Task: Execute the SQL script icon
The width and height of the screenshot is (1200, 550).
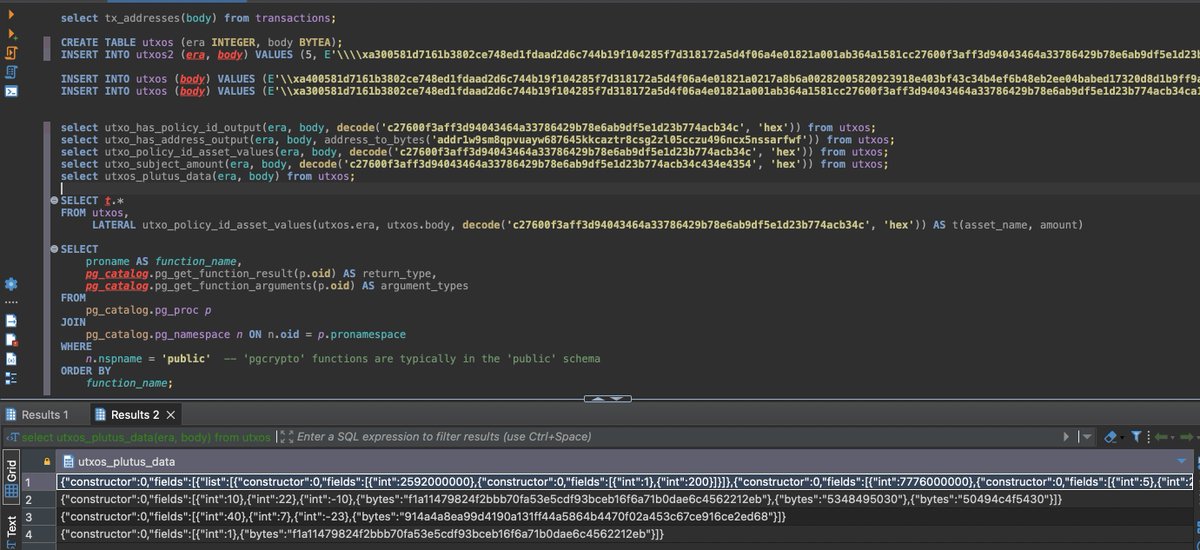Action: pos(12,51)
